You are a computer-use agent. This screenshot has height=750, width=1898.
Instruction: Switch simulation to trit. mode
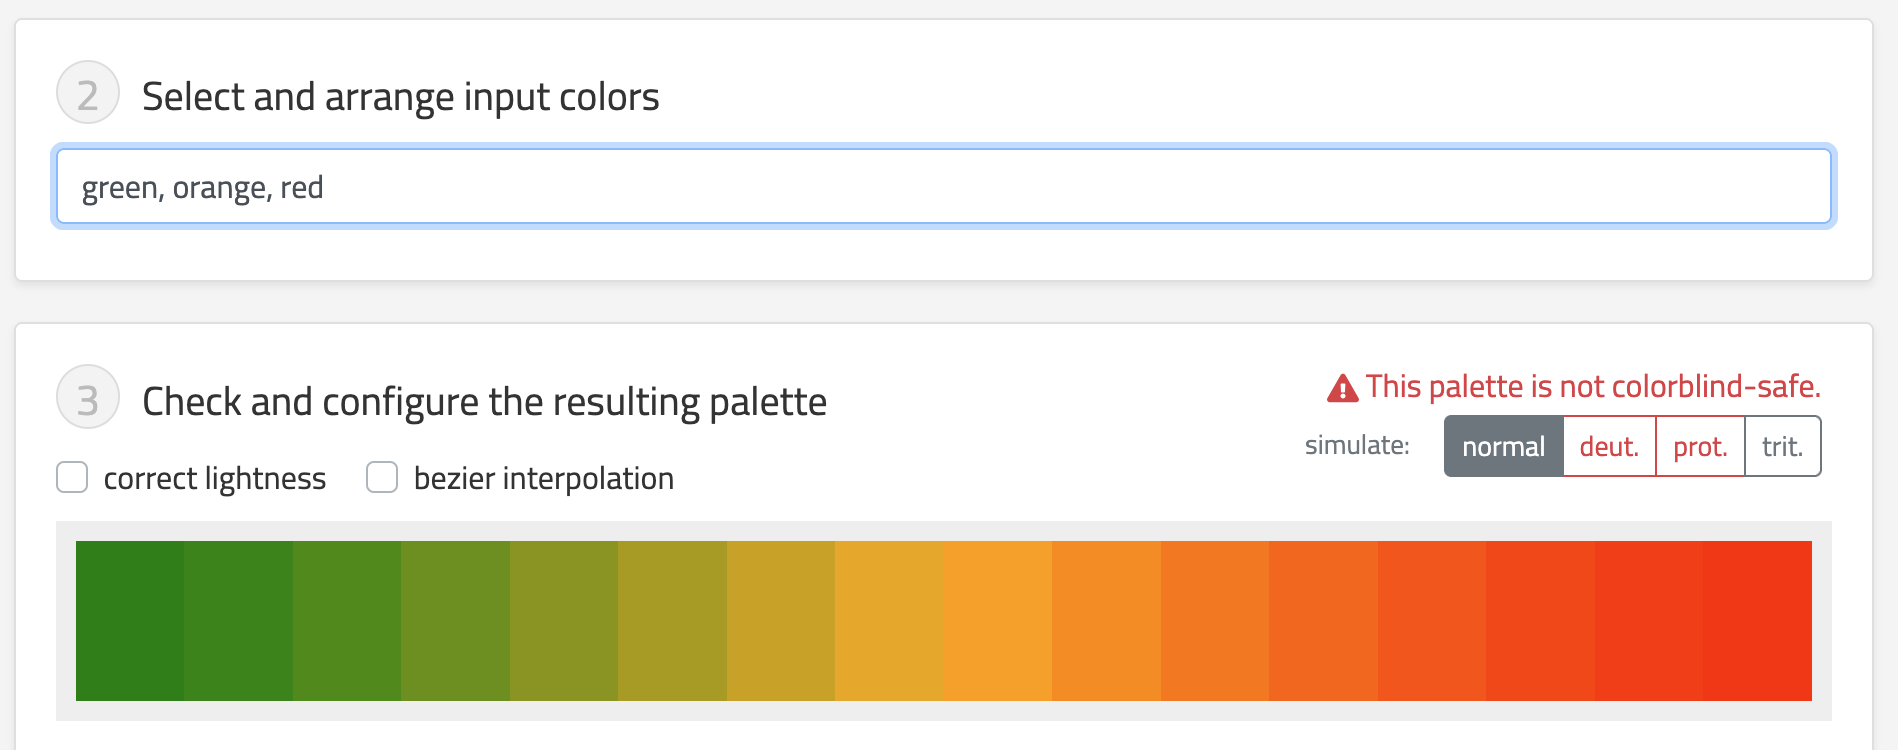click(x=1782, y=446)
